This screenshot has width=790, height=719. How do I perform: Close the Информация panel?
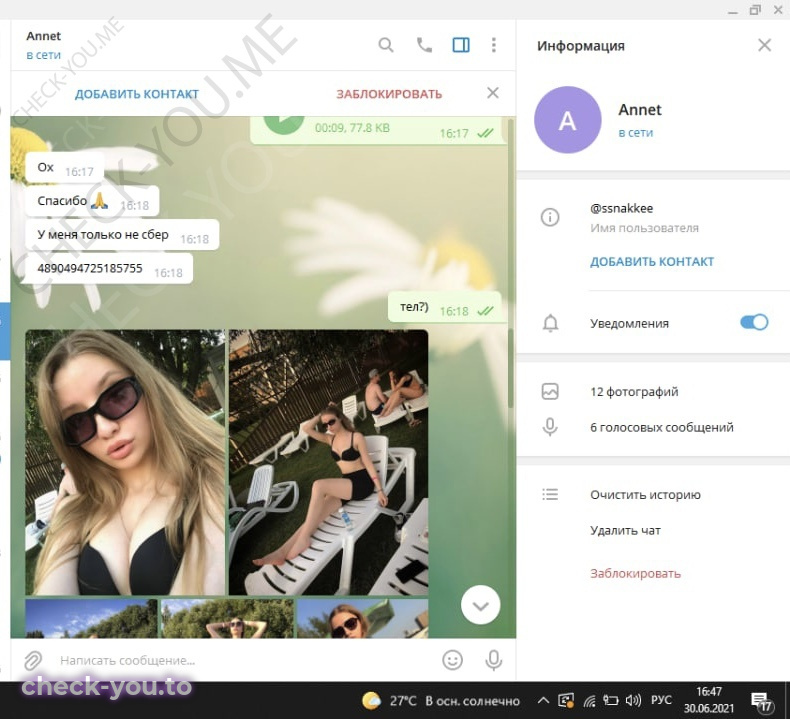tap(764, 45)
